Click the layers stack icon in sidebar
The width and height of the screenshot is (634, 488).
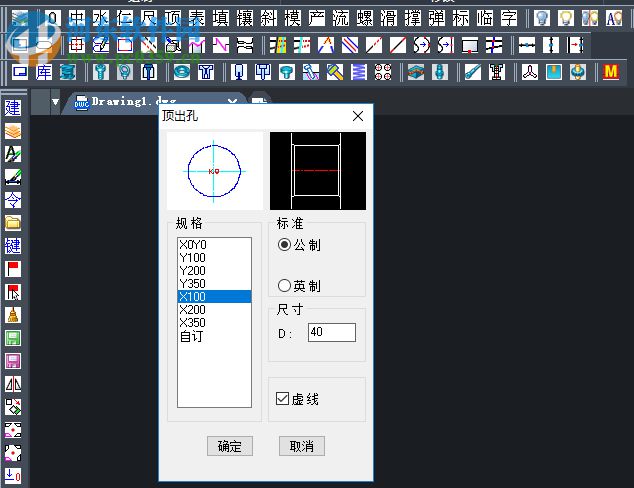pyautogui.click(x=13, y=131)
